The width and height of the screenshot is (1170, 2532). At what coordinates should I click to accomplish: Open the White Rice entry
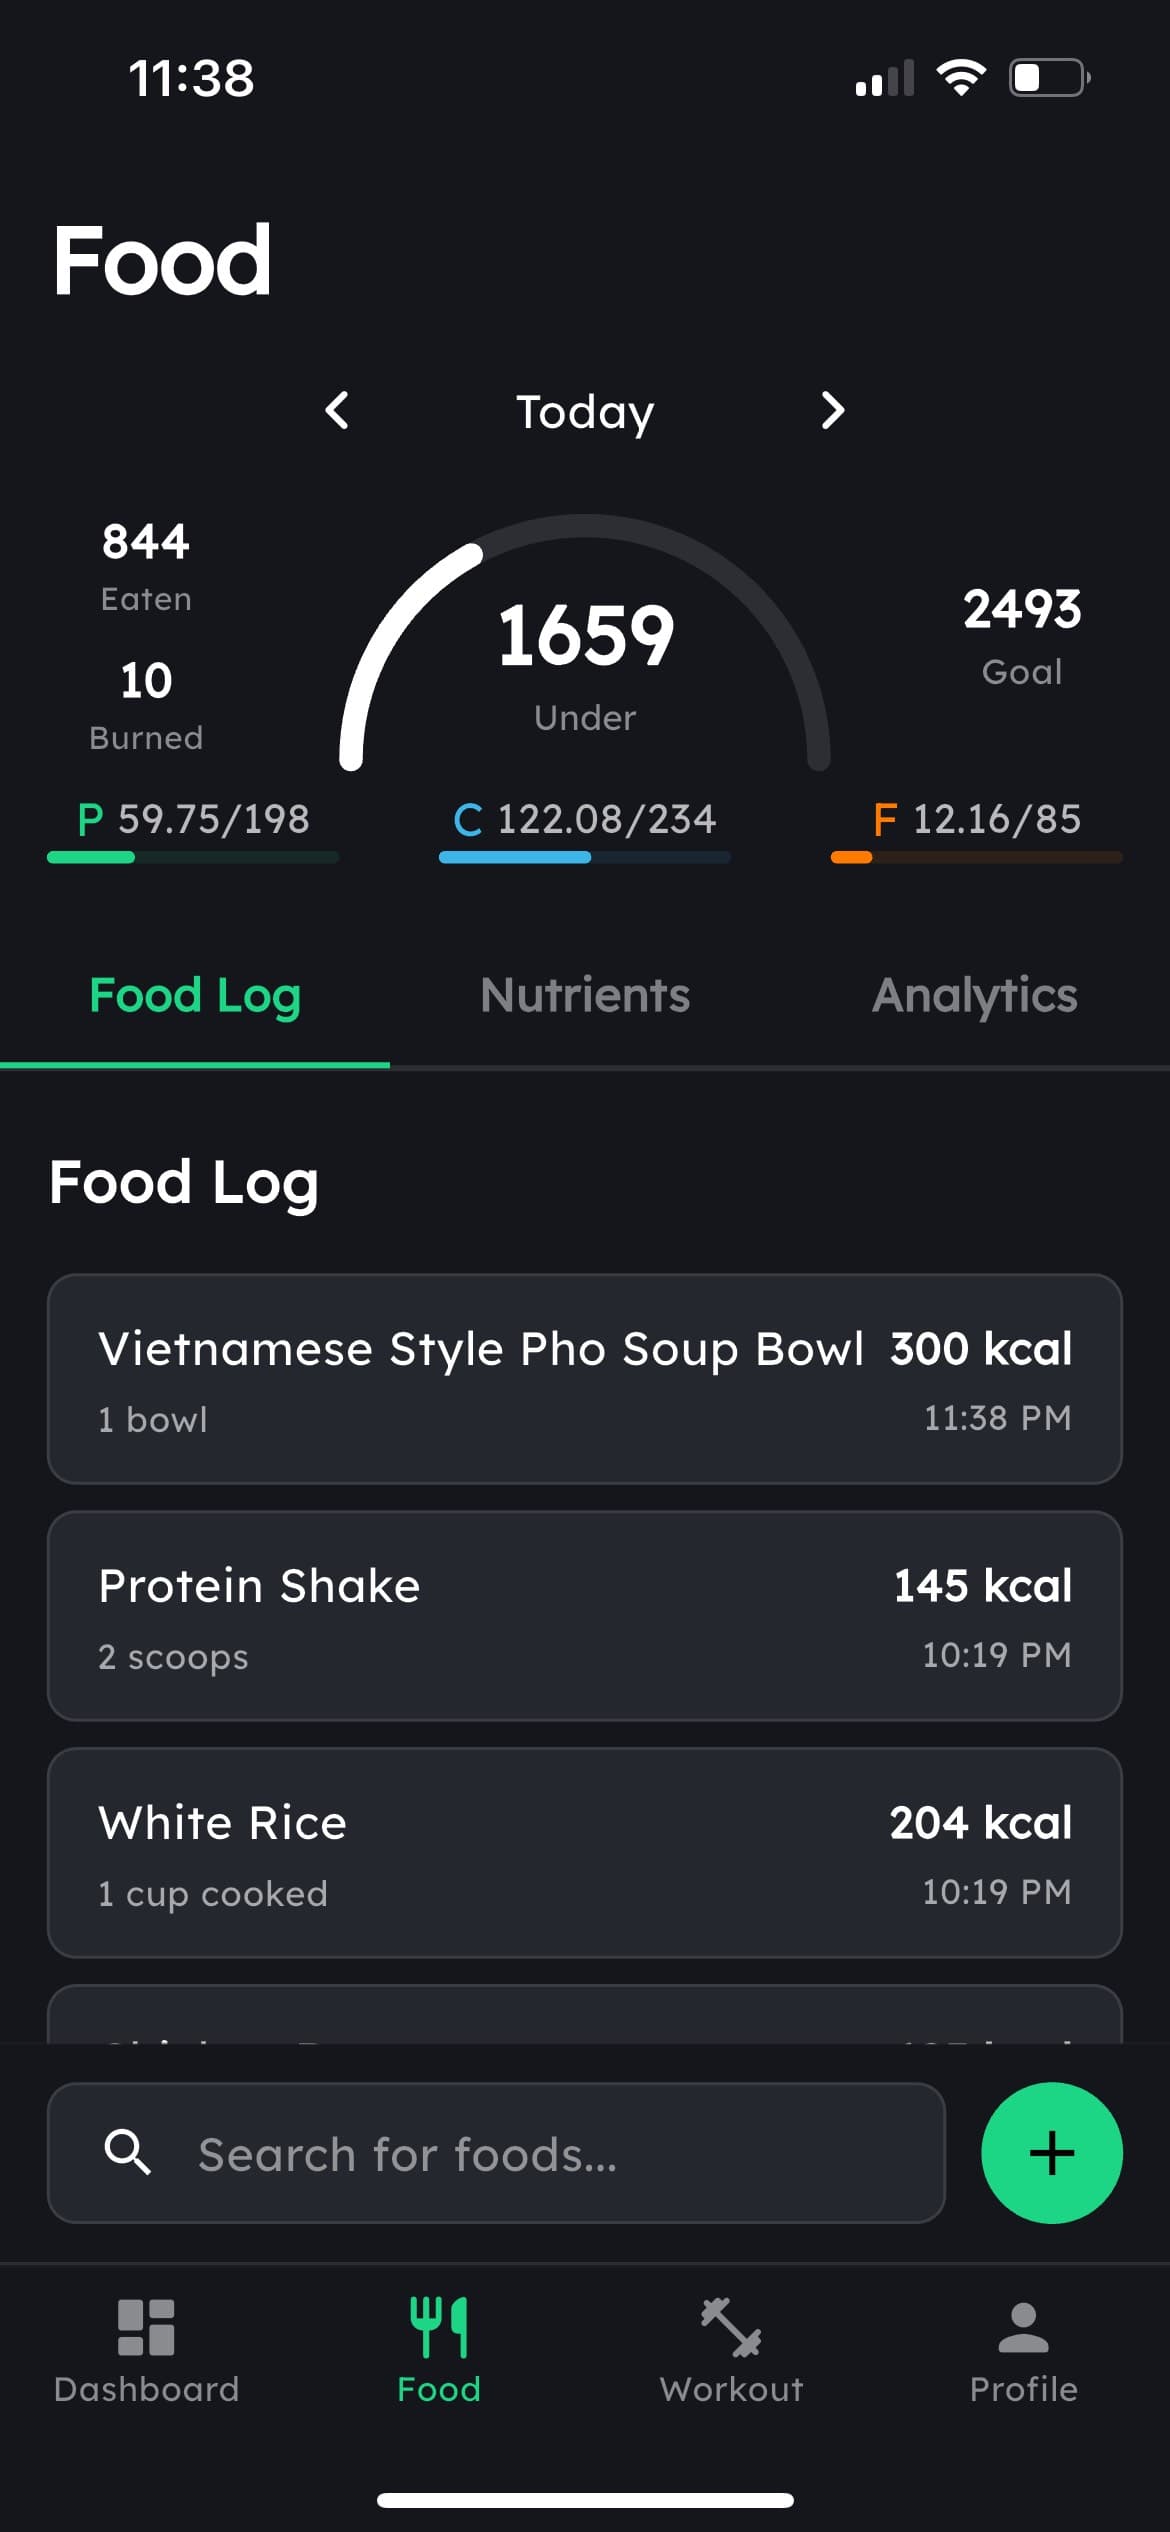[585, 1853]
